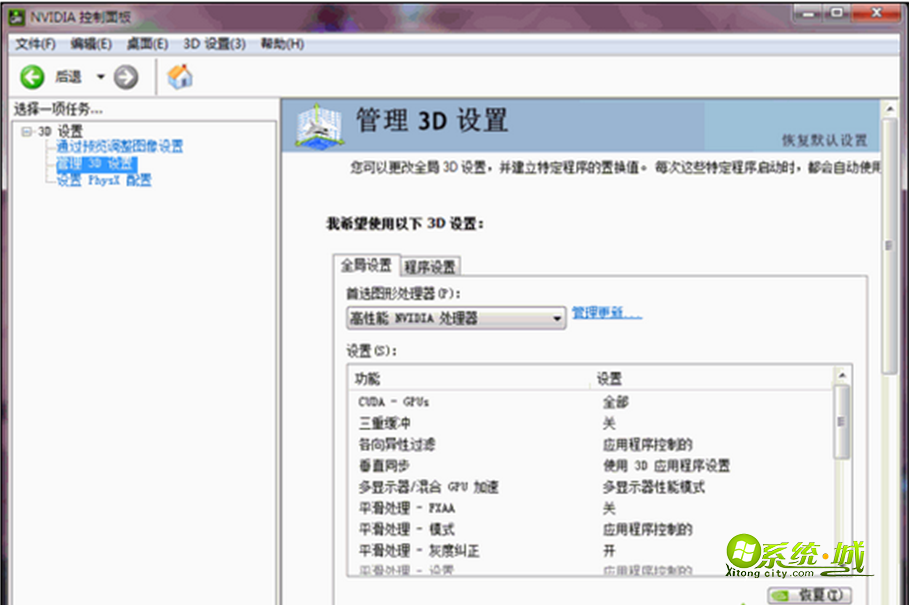Open the 文件(F) menu
This screenshot has height=605, width=909.
click(x=35, y=44)
